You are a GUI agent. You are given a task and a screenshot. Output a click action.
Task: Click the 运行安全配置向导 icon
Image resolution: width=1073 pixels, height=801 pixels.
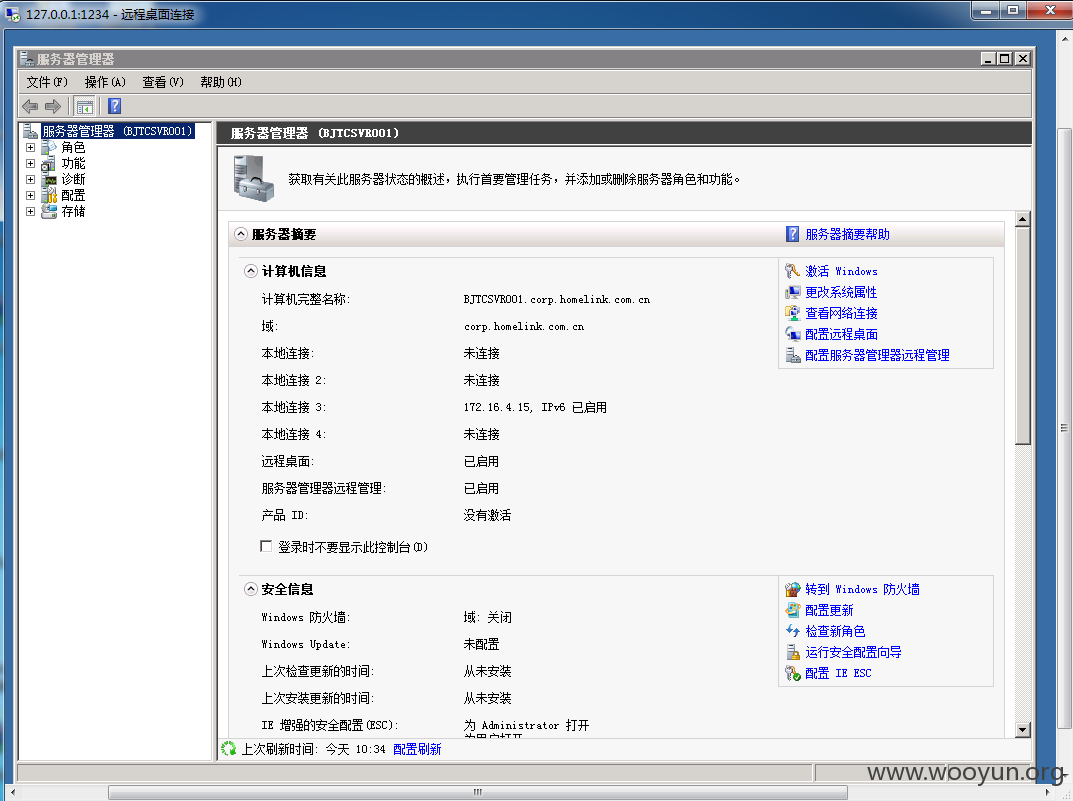click(x=792, y=652)
